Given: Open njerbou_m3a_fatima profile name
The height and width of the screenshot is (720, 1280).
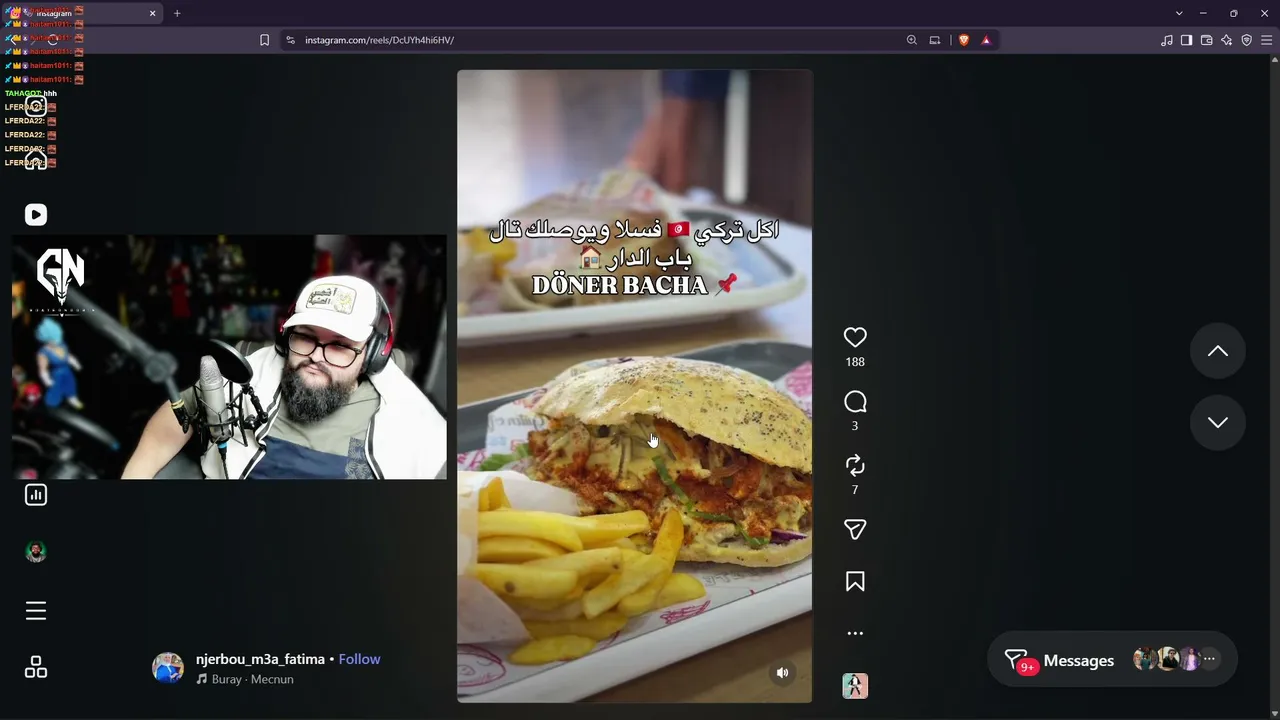Looking at the screenshot, I should (260, 659).
